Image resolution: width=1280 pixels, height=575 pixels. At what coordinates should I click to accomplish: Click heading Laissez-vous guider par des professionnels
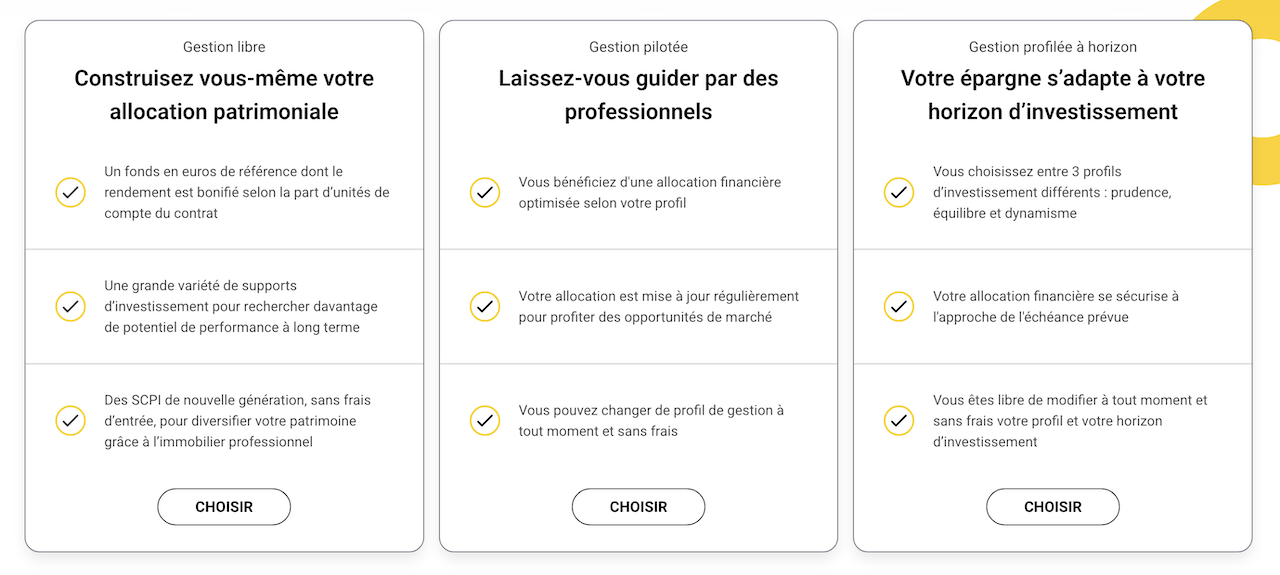click(638, 95)
